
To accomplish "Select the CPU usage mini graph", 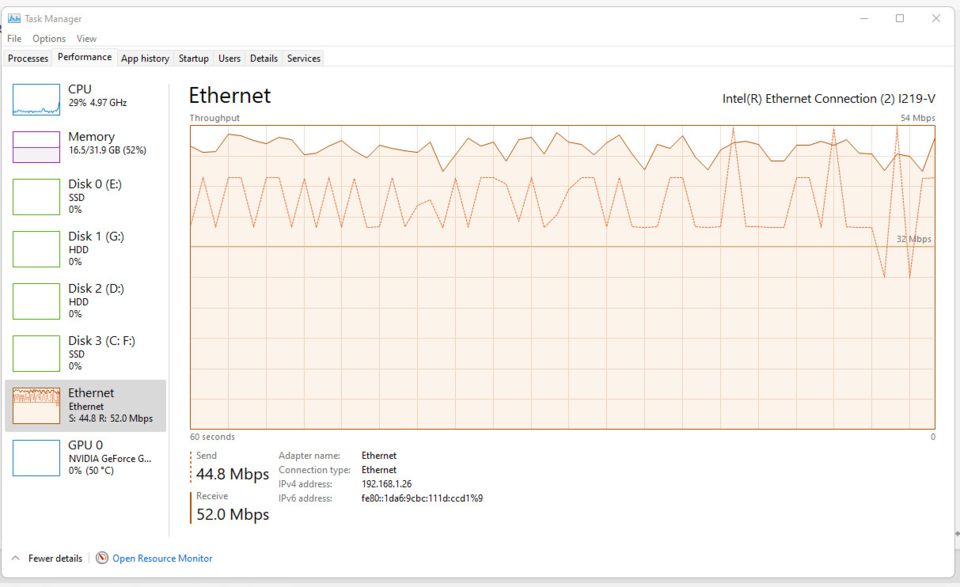I will [36, 100].
